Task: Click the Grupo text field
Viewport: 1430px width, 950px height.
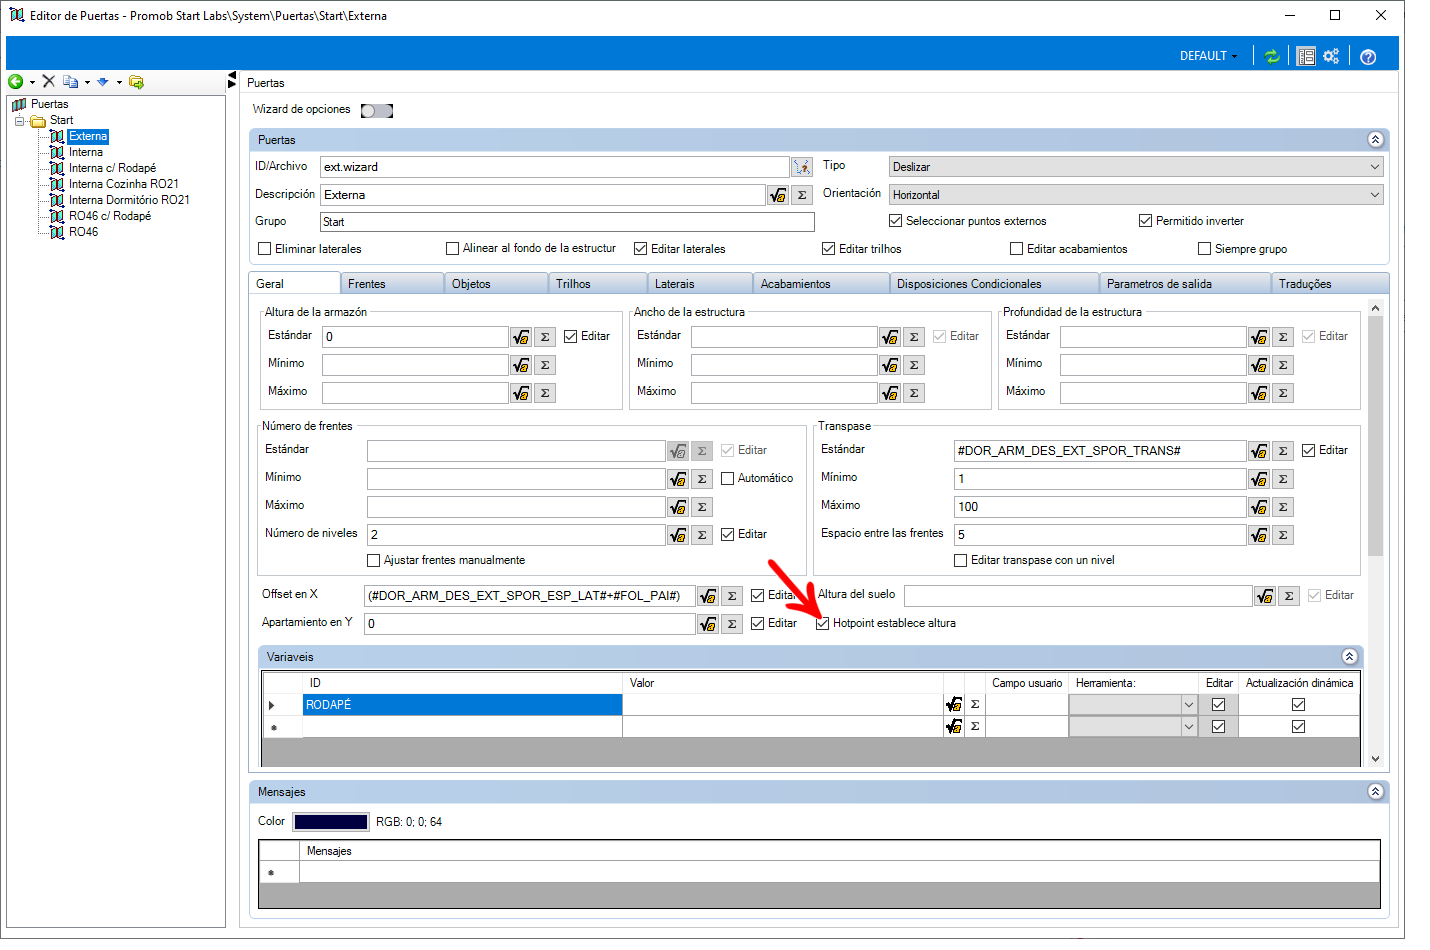Action: point(567,222)
